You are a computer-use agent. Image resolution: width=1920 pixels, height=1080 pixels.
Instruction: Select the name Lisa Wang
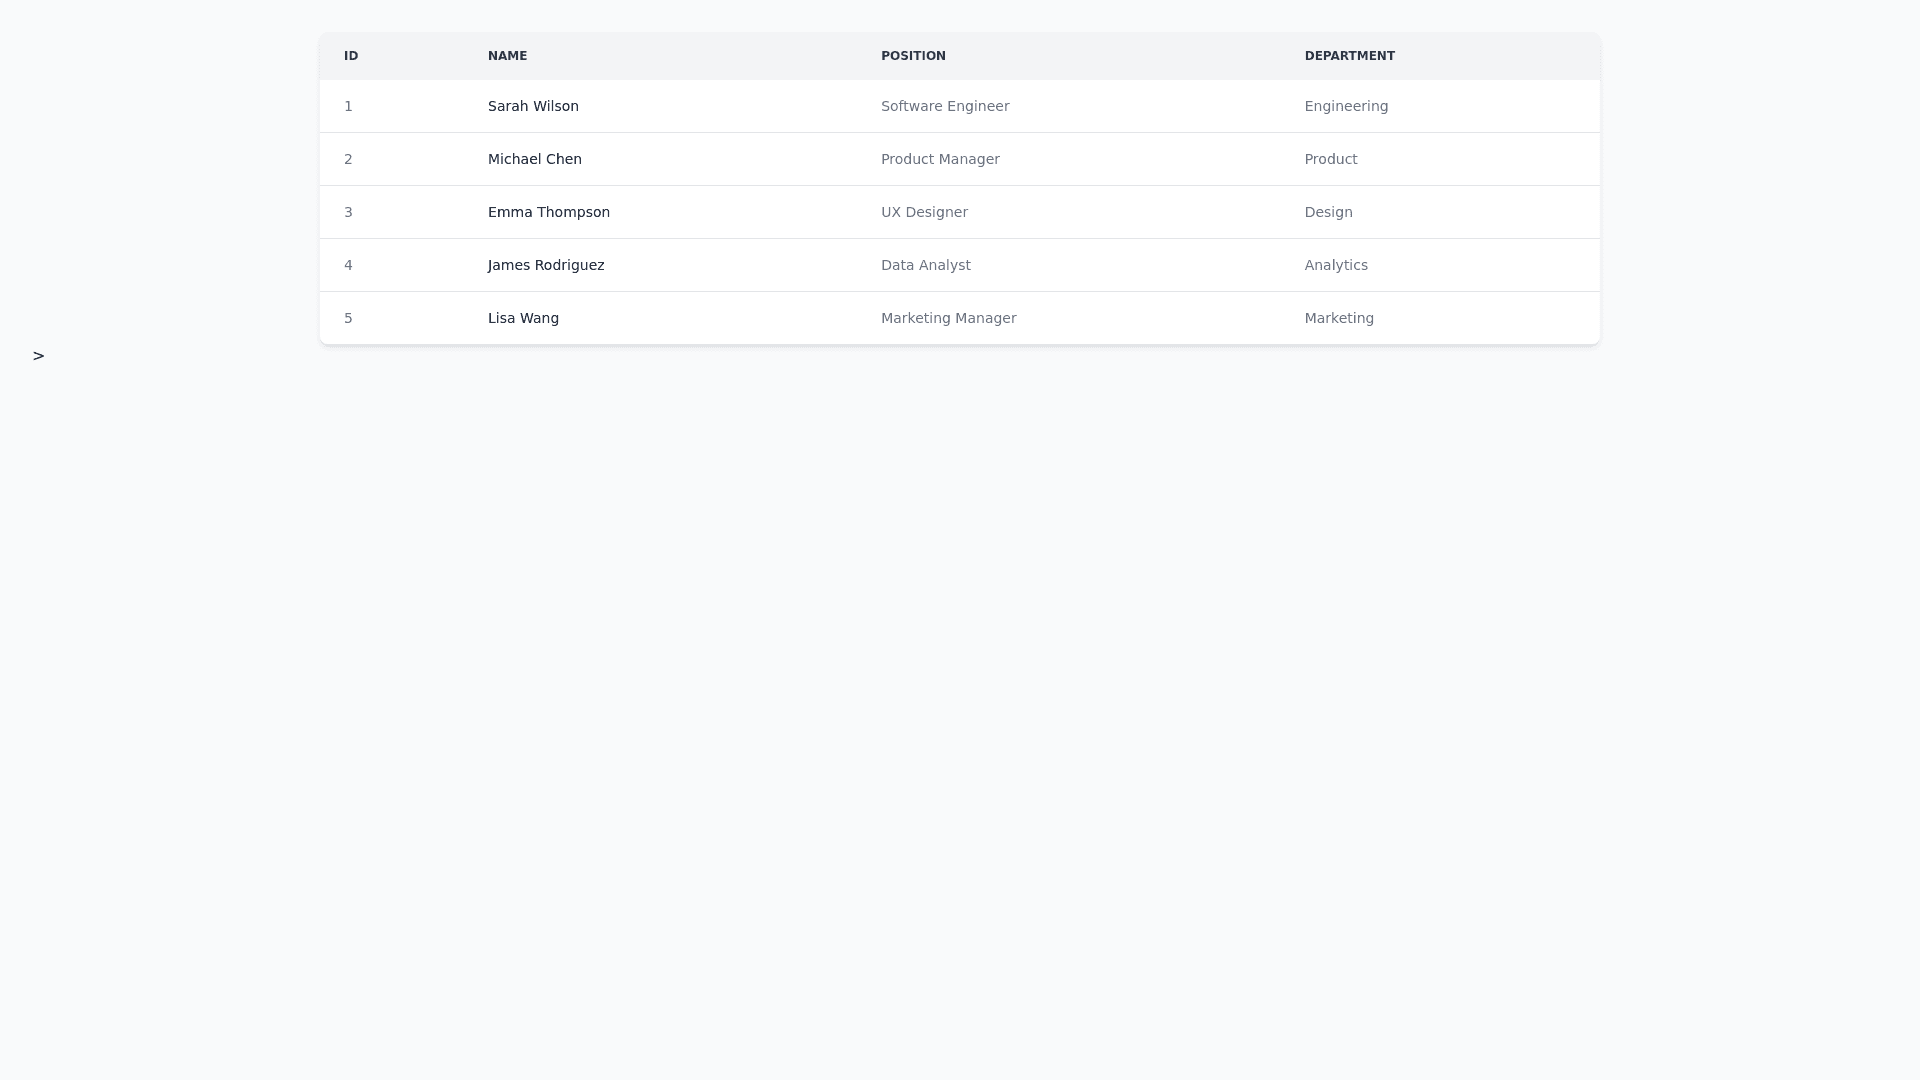click(x=523, y=318)
